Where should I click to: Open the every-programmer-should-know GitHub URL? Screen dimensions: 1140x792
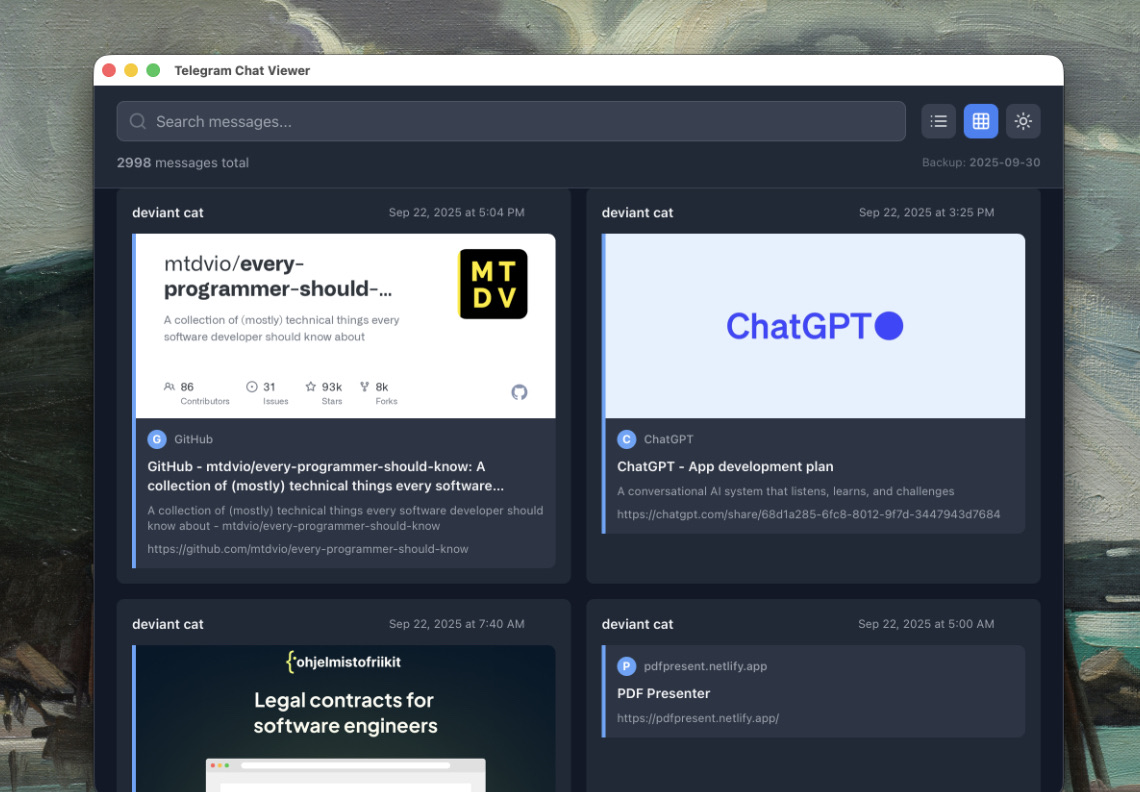coord(308,549)
